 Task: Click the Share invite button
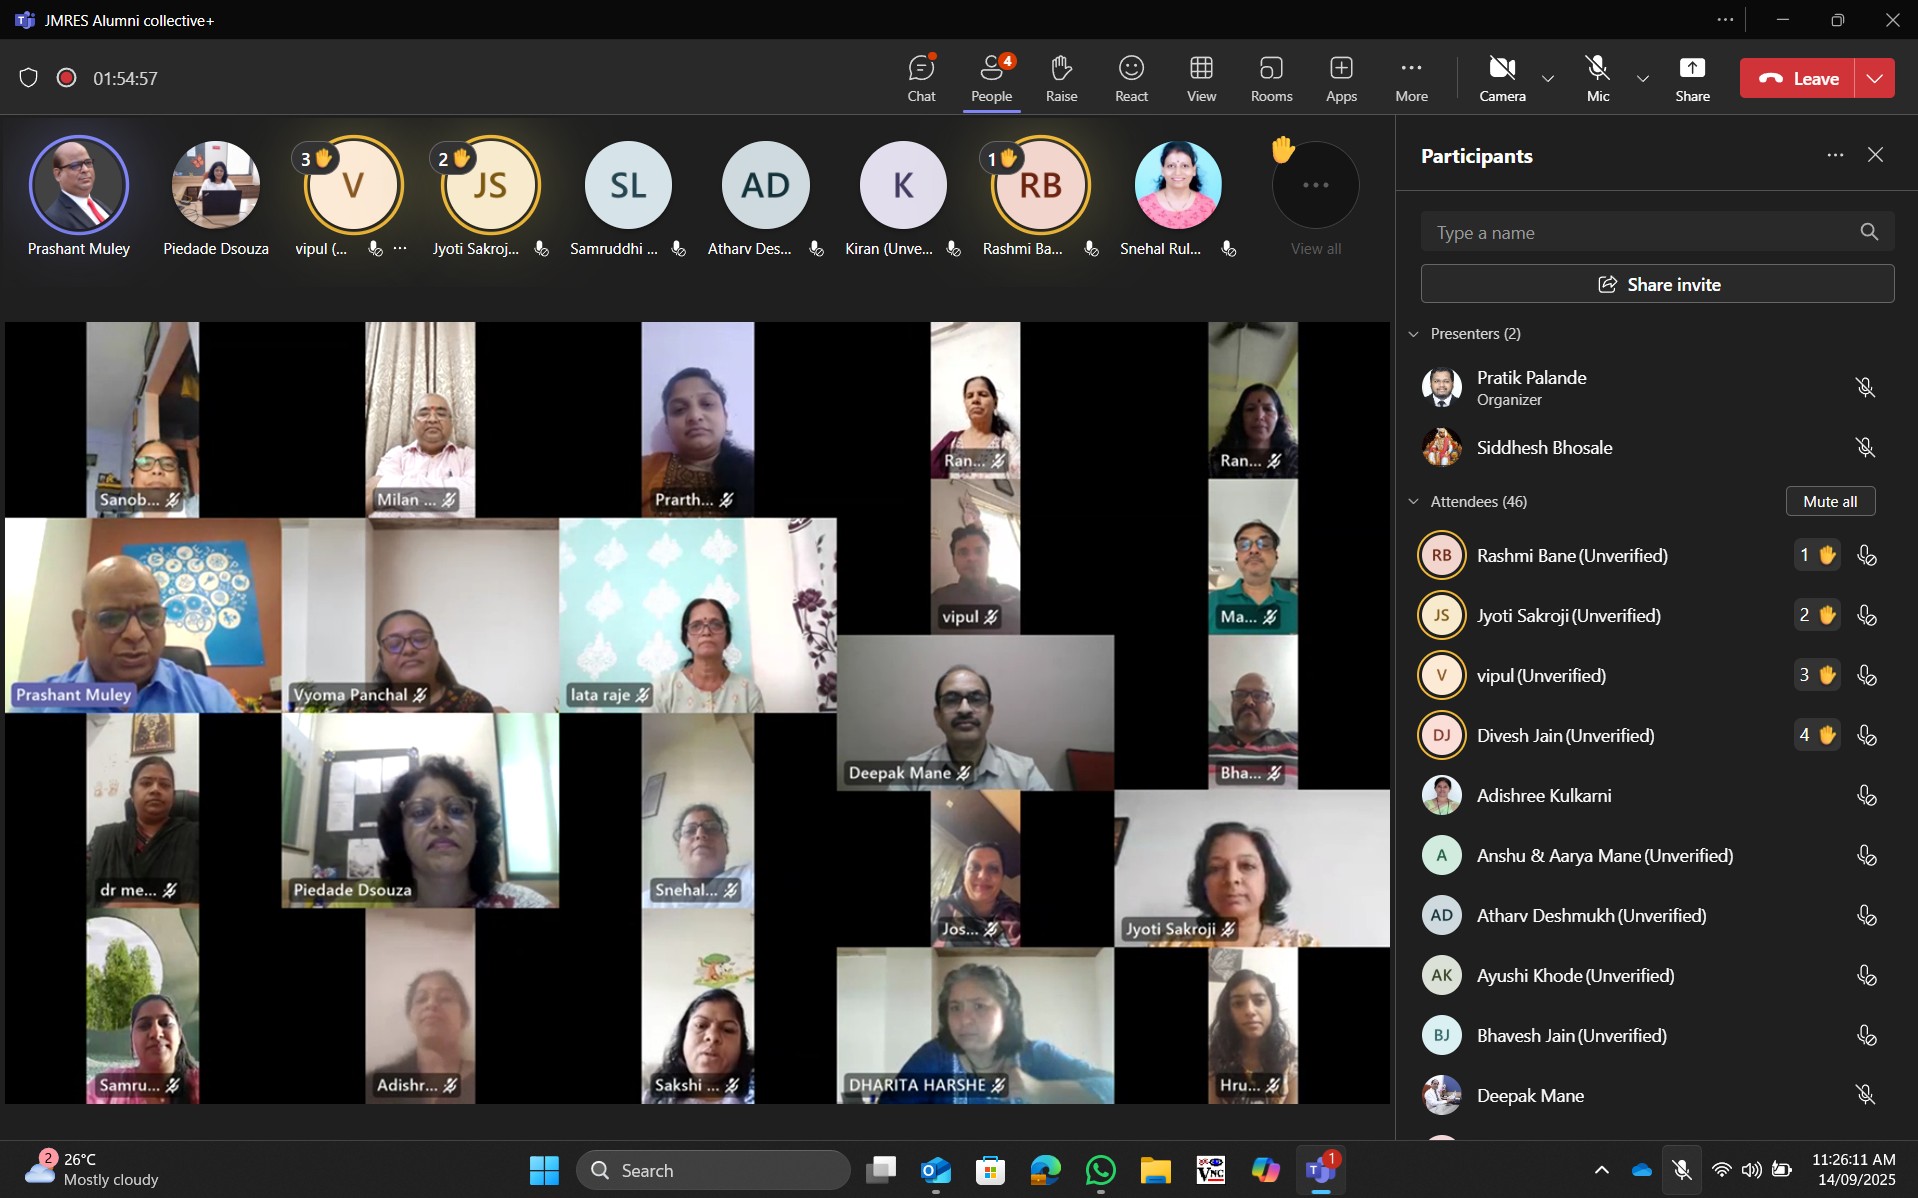(1657, 284)
